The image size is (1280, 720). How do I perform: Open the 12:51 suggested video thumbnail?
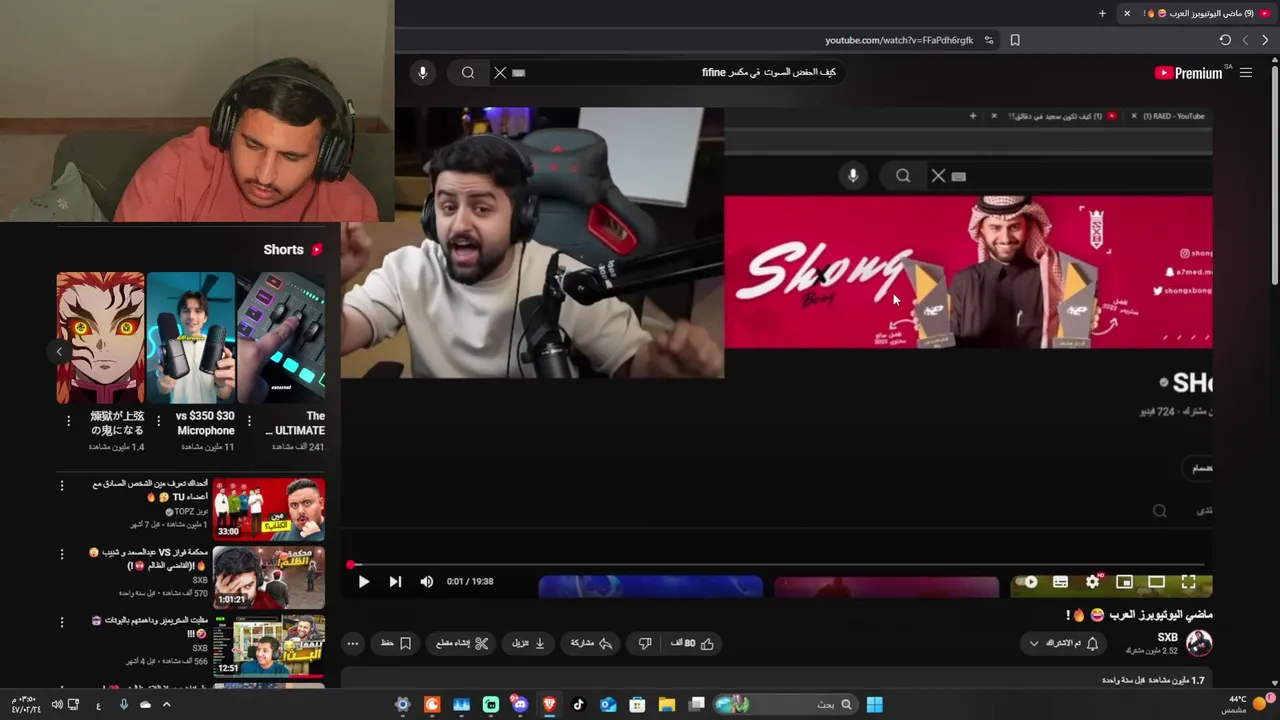point(269,646)
